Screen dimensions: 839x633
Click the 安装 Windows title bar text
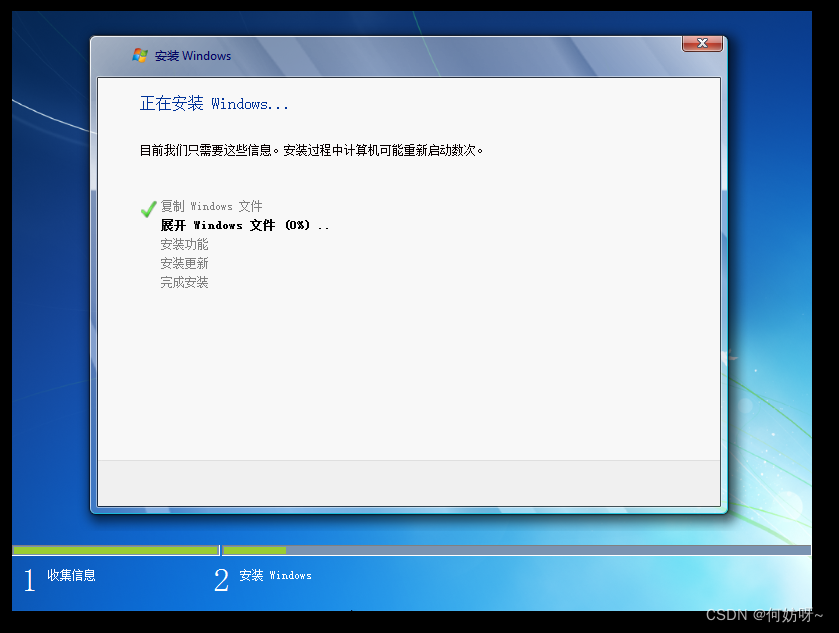193,56
